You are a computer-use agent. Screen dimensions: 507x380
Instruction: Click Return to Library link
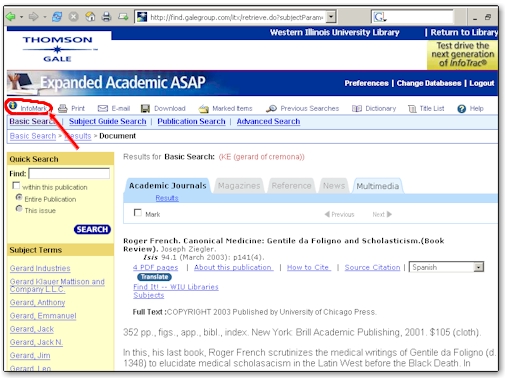coord(464,32)
